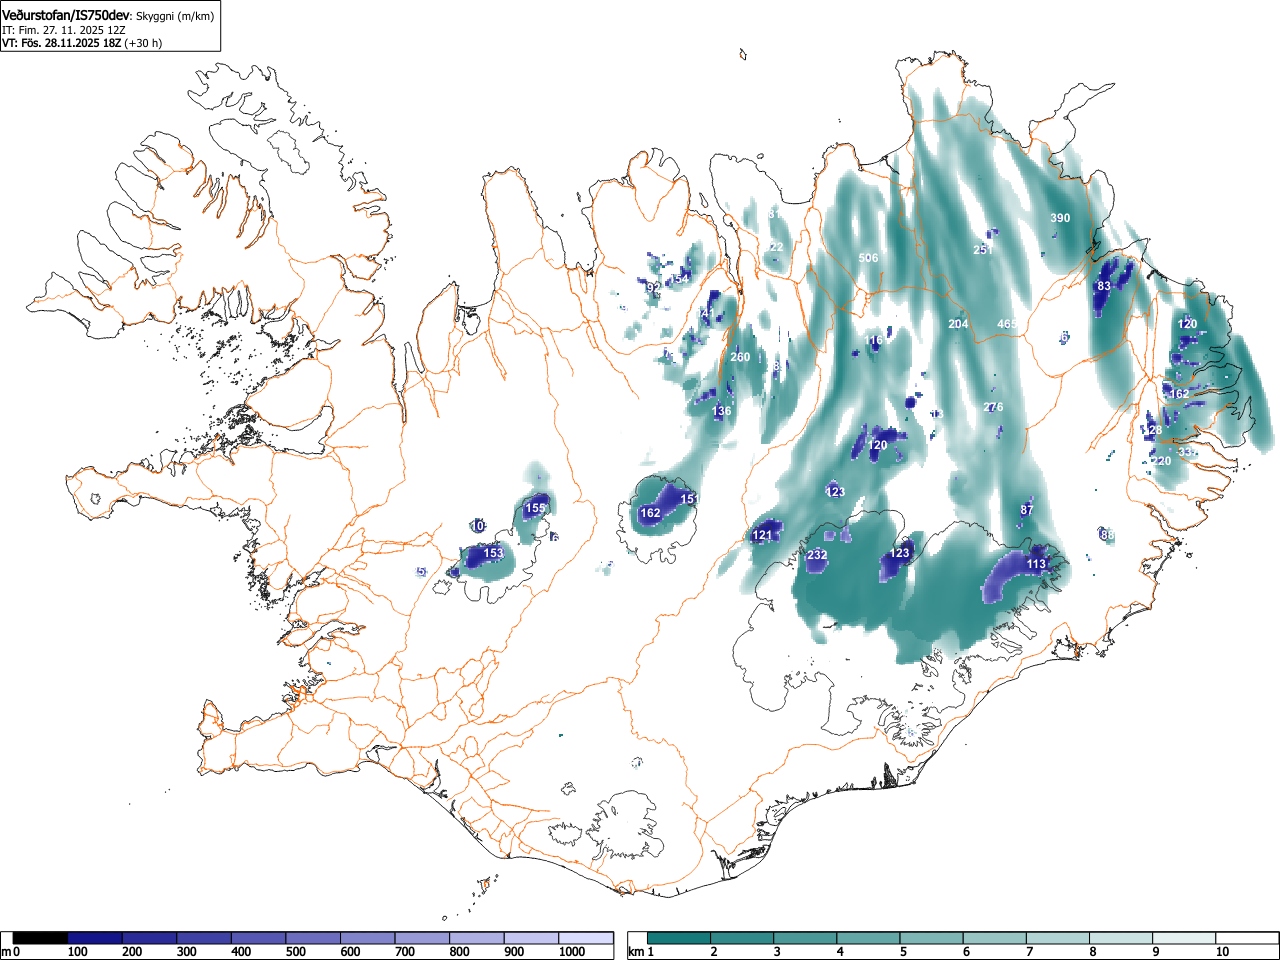Click the 'IT: Fim. 27. 11. 2025 12Z' line
Image resolution: width=1280 pixels, height=960 pixels.
tap(64, 30)
